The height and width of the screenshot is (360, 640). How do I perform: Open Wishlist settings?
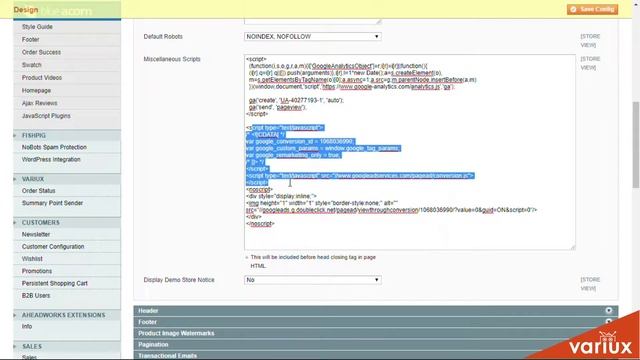[x=32, y=259]
